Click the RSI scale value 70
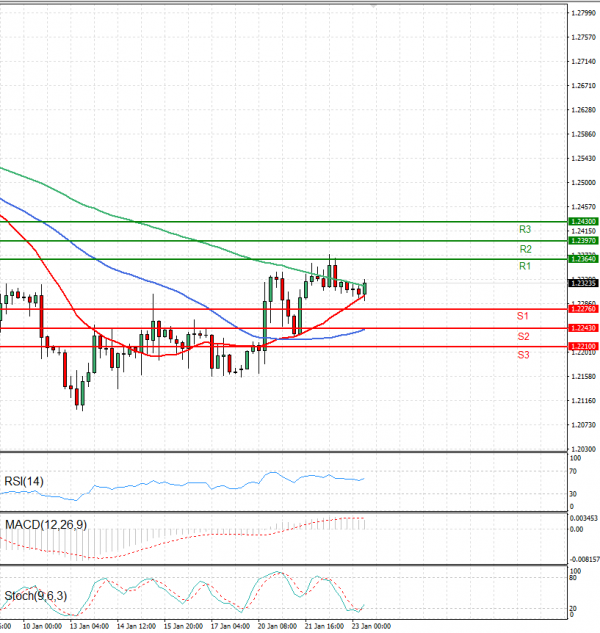The height and width of the screenshot is (633, 600). (x=573, y=471)
